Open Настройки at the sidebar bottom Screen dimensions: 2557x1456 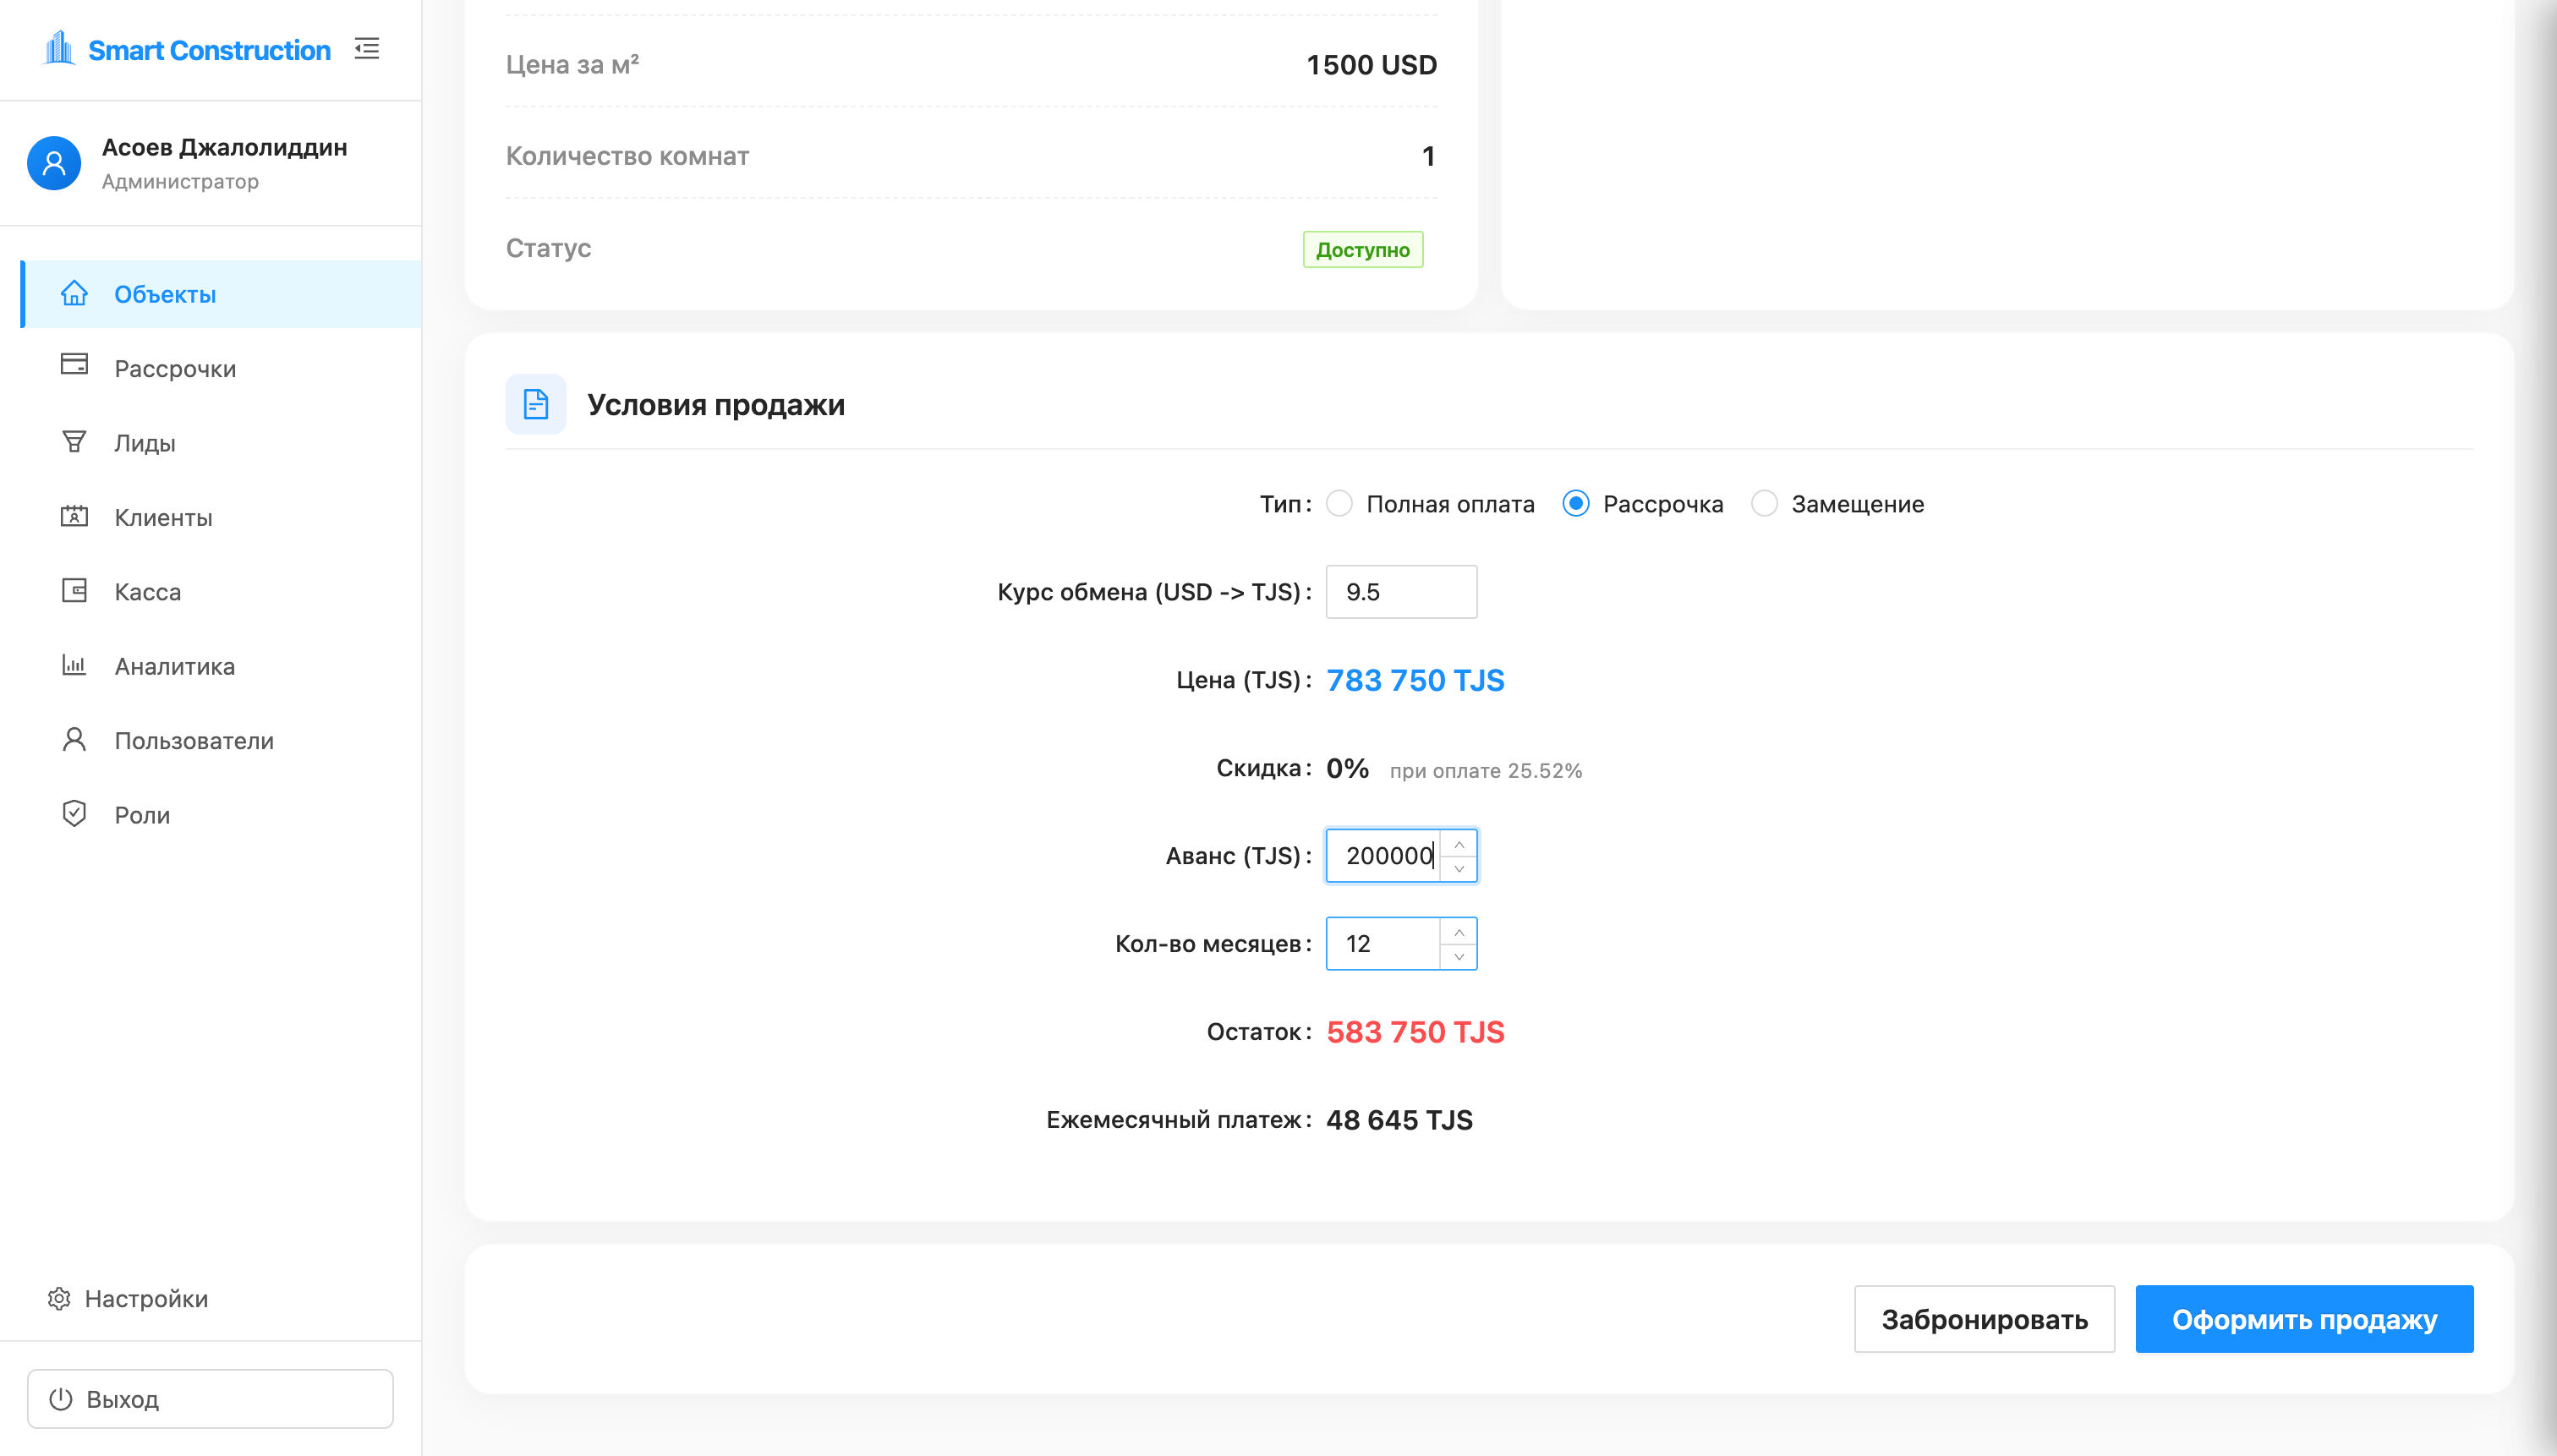[128, 1298]
